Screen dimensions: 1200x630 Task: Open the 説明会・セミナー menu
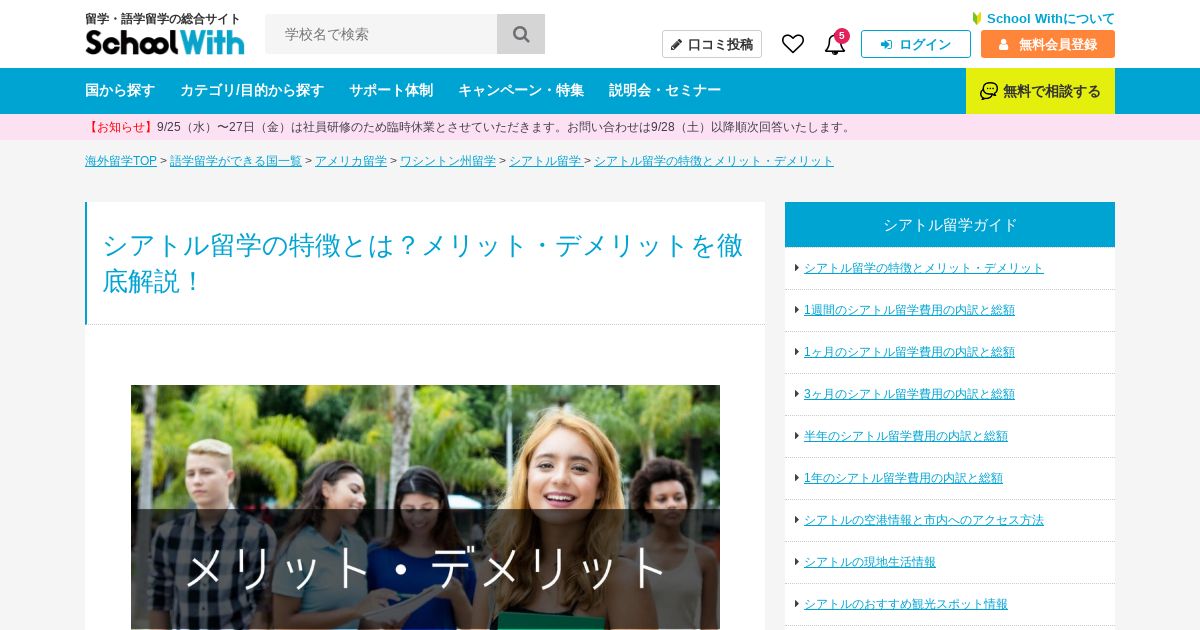[665, 90]
